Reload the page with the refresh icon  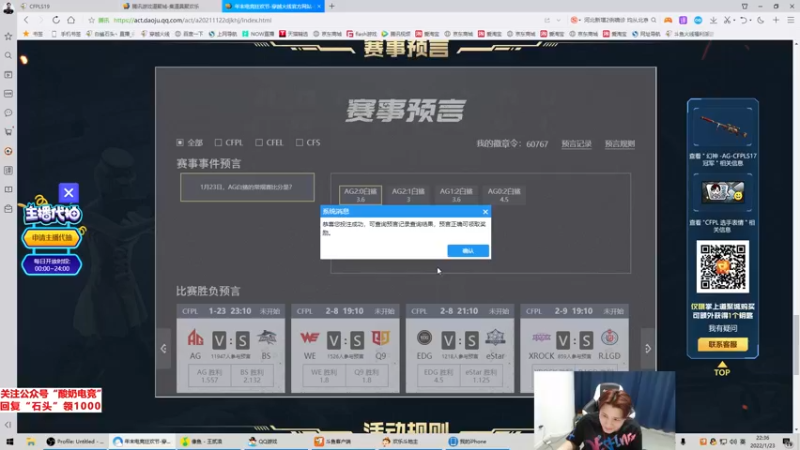coord(56,20)
